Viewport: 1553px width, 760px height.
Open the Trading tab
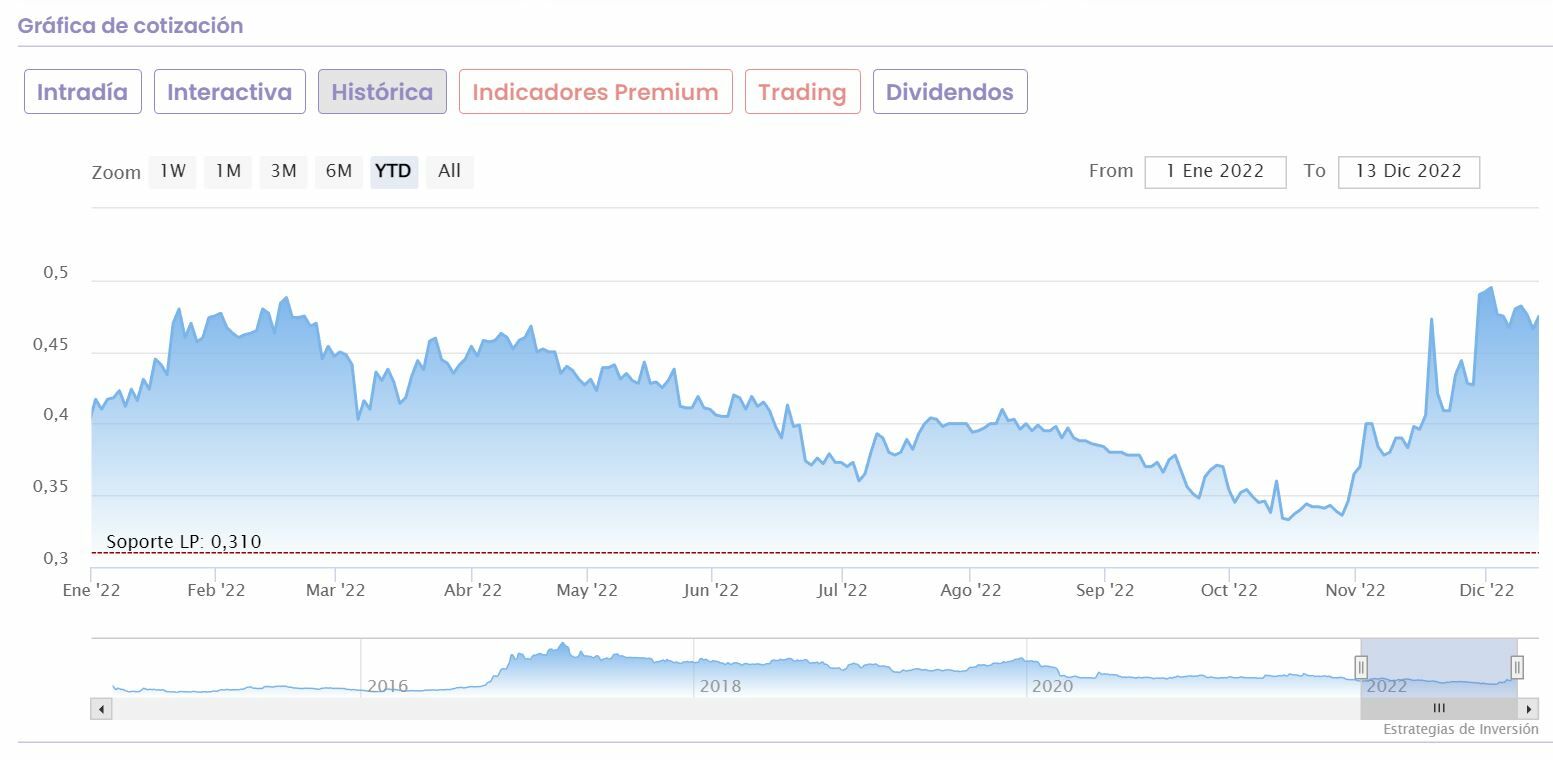click(802, 92)
